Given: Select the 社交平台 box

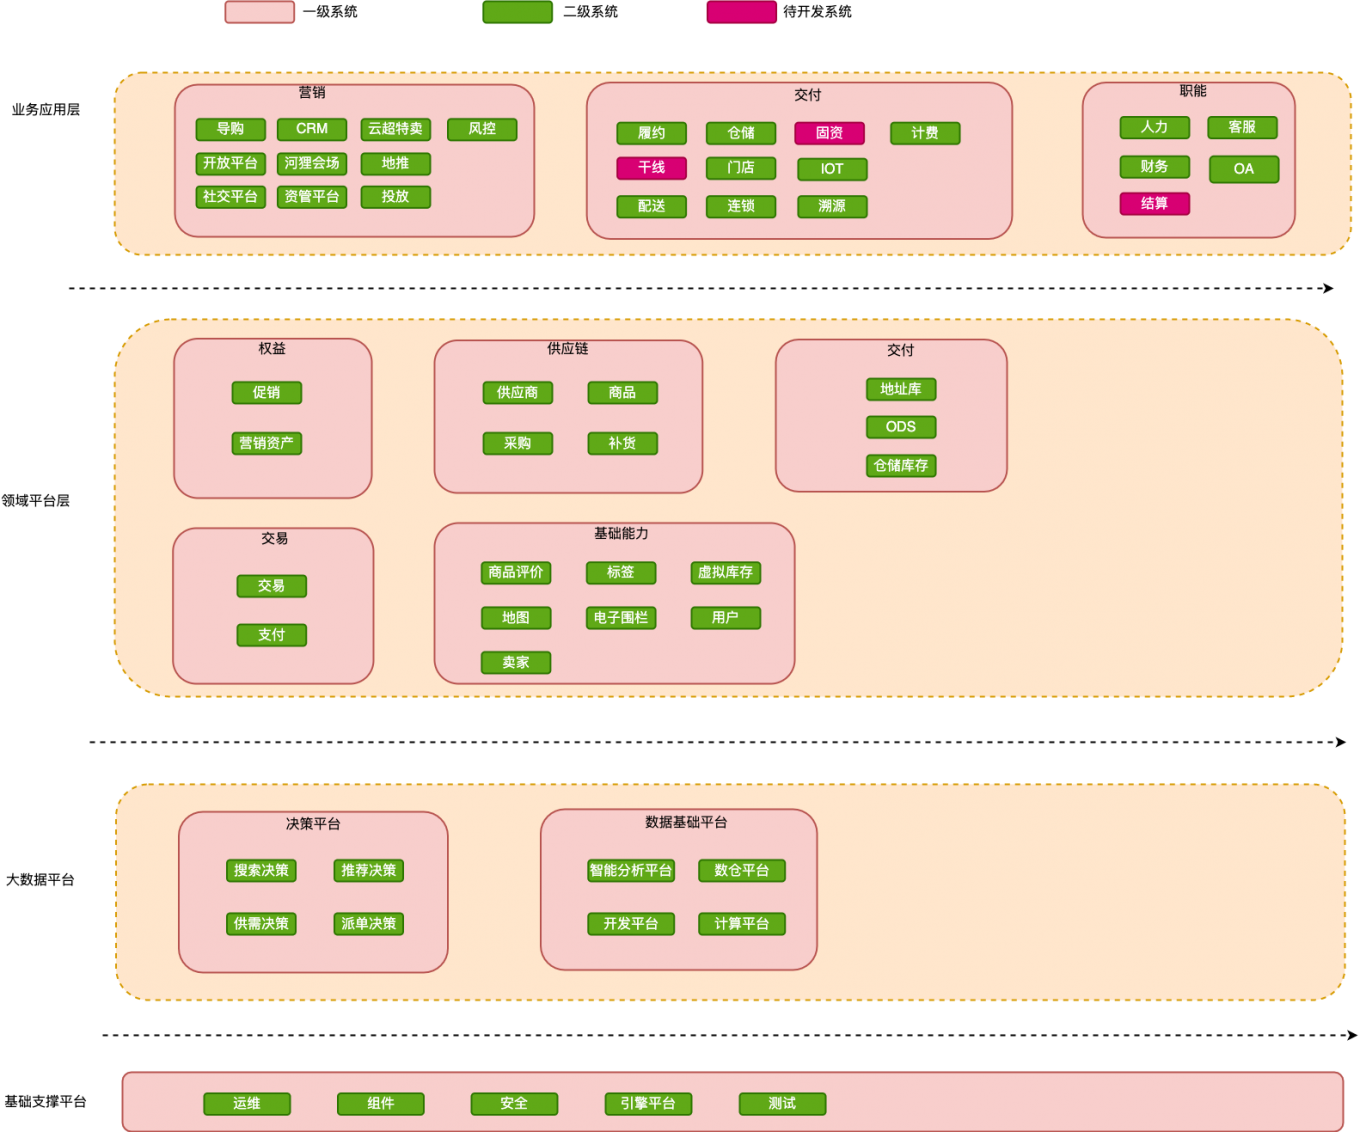Looking at the screenshot, I should (230, 197).
